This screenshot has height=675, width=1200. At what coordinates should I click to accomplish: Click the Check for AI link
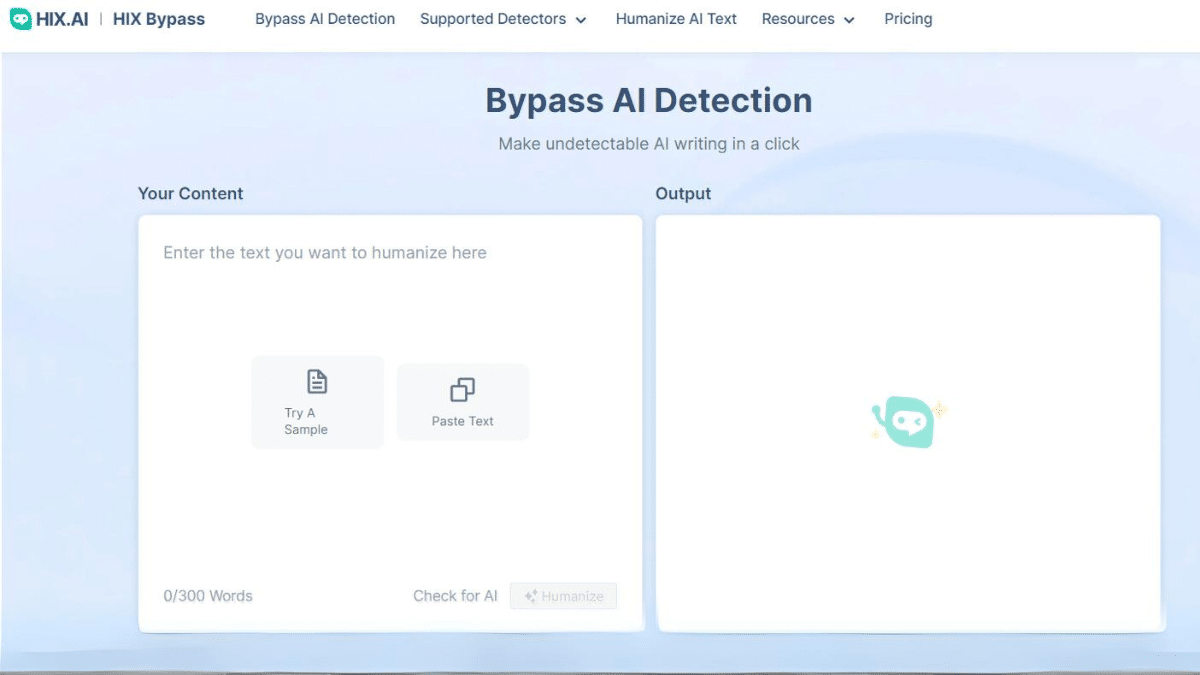point(455,596)
